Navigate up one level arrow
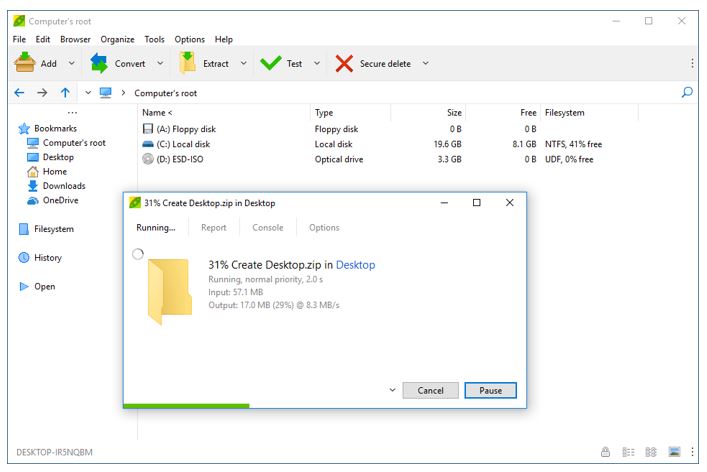This screenshot has height=472, width=707. tap(65, 93)
